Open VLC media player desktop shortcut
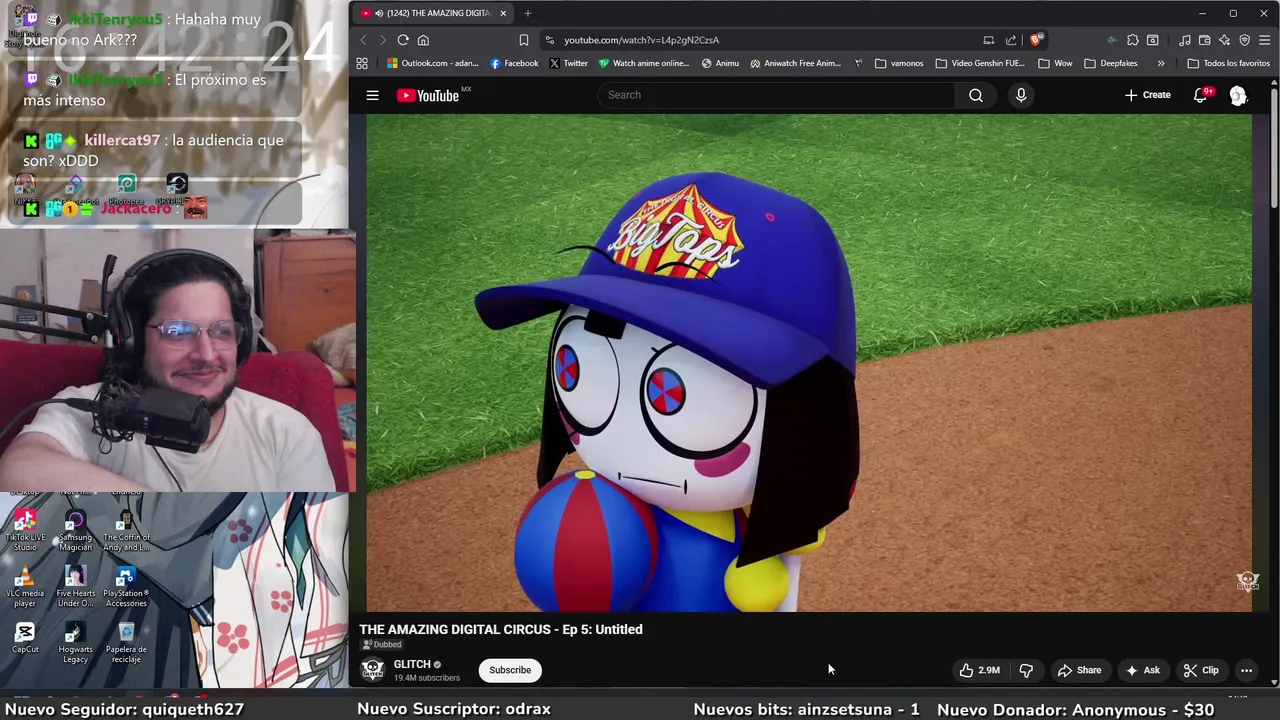This screenshot has width=1280, height=720. coord(25,587)
